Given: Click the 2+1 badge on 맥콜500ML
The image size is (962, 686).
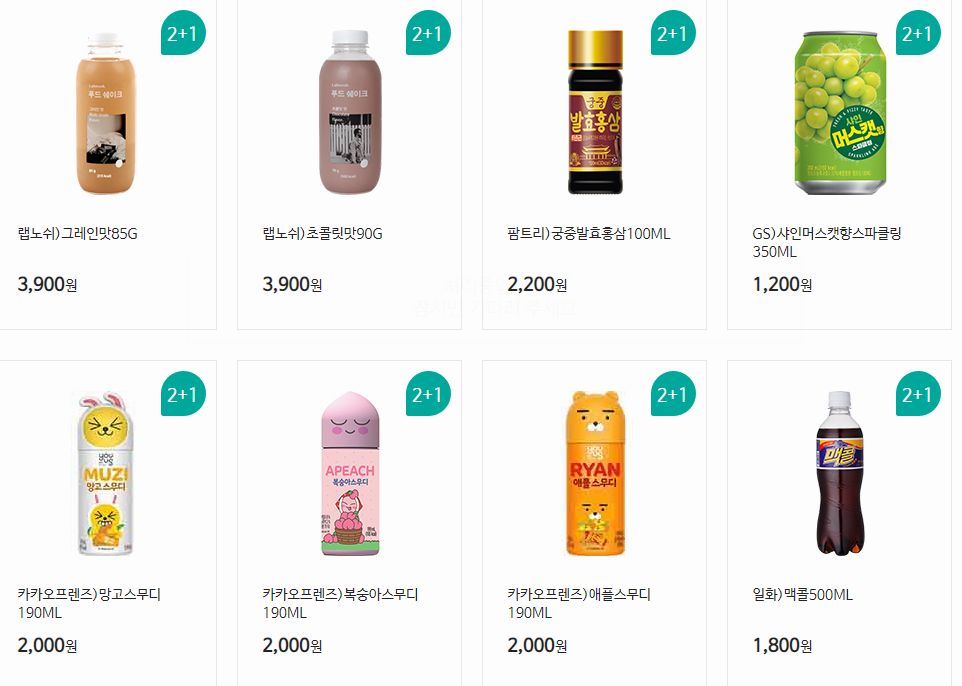Looking at the screenshot, I should [918, 393].
